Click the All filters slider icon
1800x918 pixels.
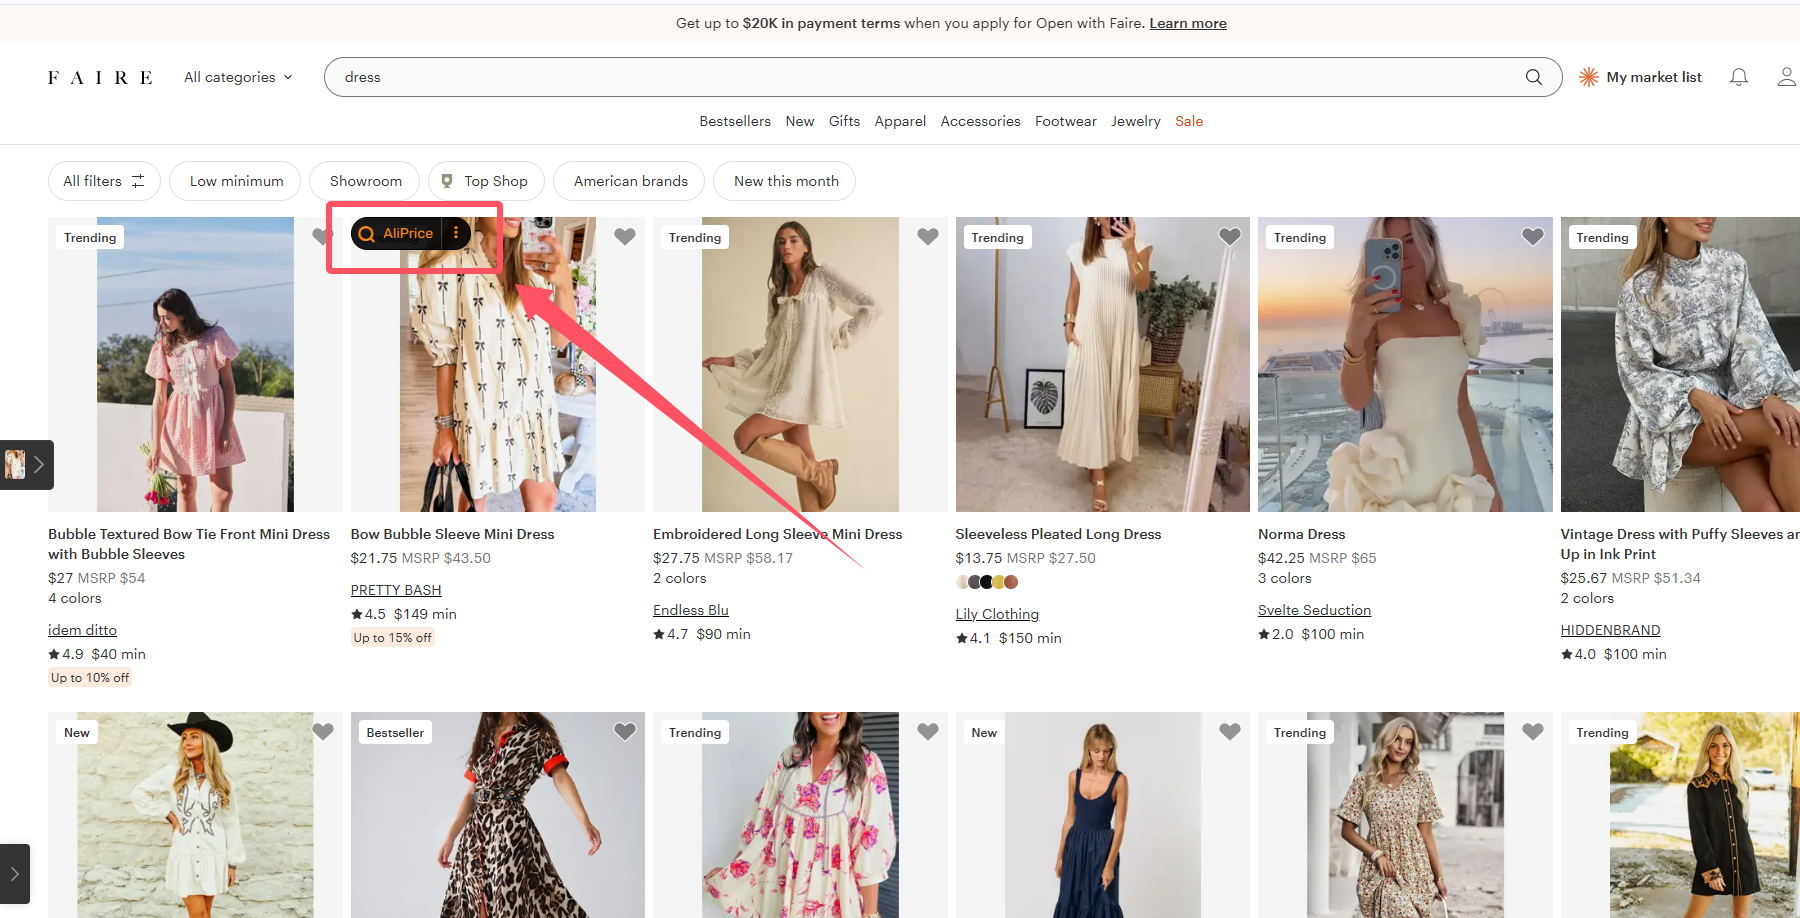(138, 181)
